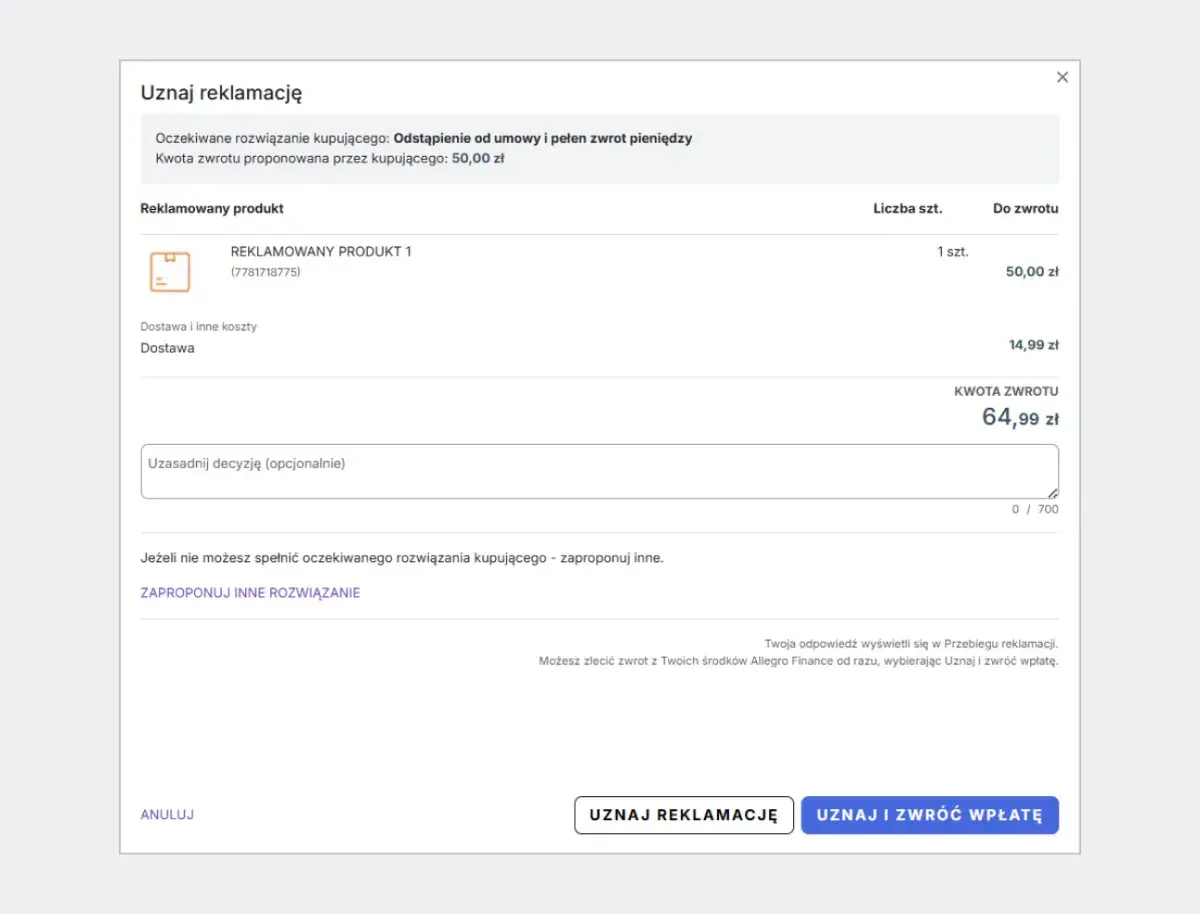Image resolution: width=1200 pixels, height=914 pixels.
Task: Click the hint Jeżeli nie możesz spełnić oczekiwanego rozwiązania
Action: pyautogui.click(x=402, y=558)
